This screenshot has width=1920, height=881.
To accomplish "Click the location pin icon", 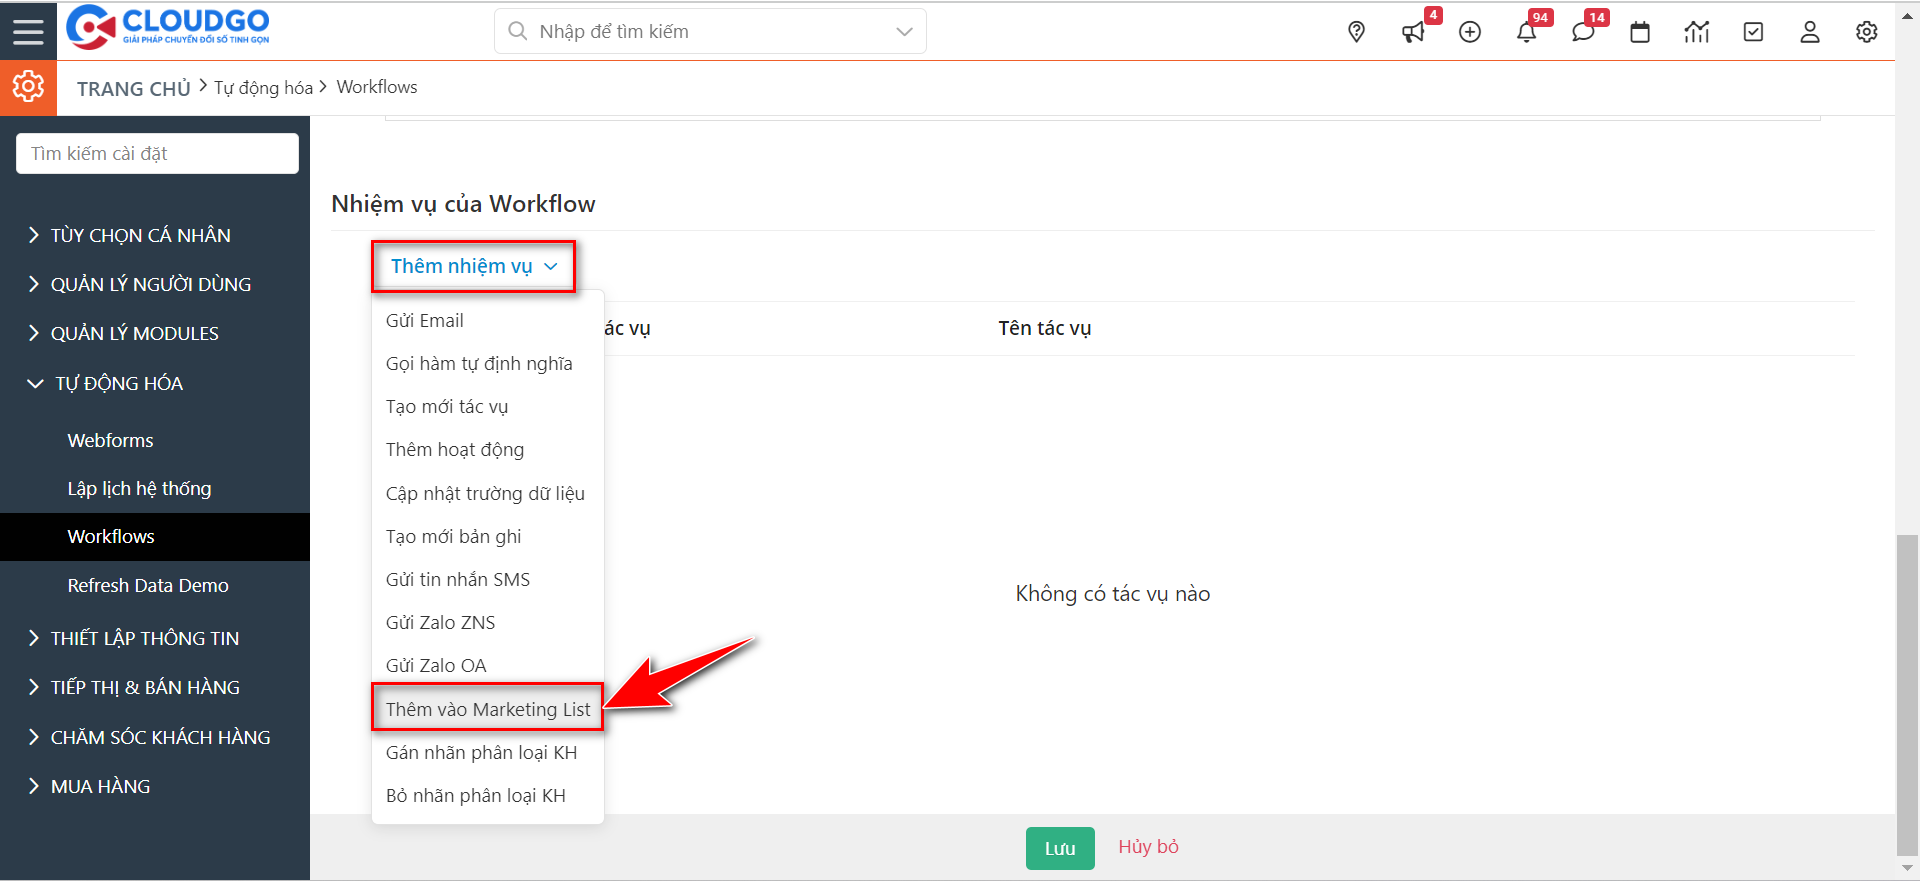I will pyautogui.click(x=1356, y=32).
